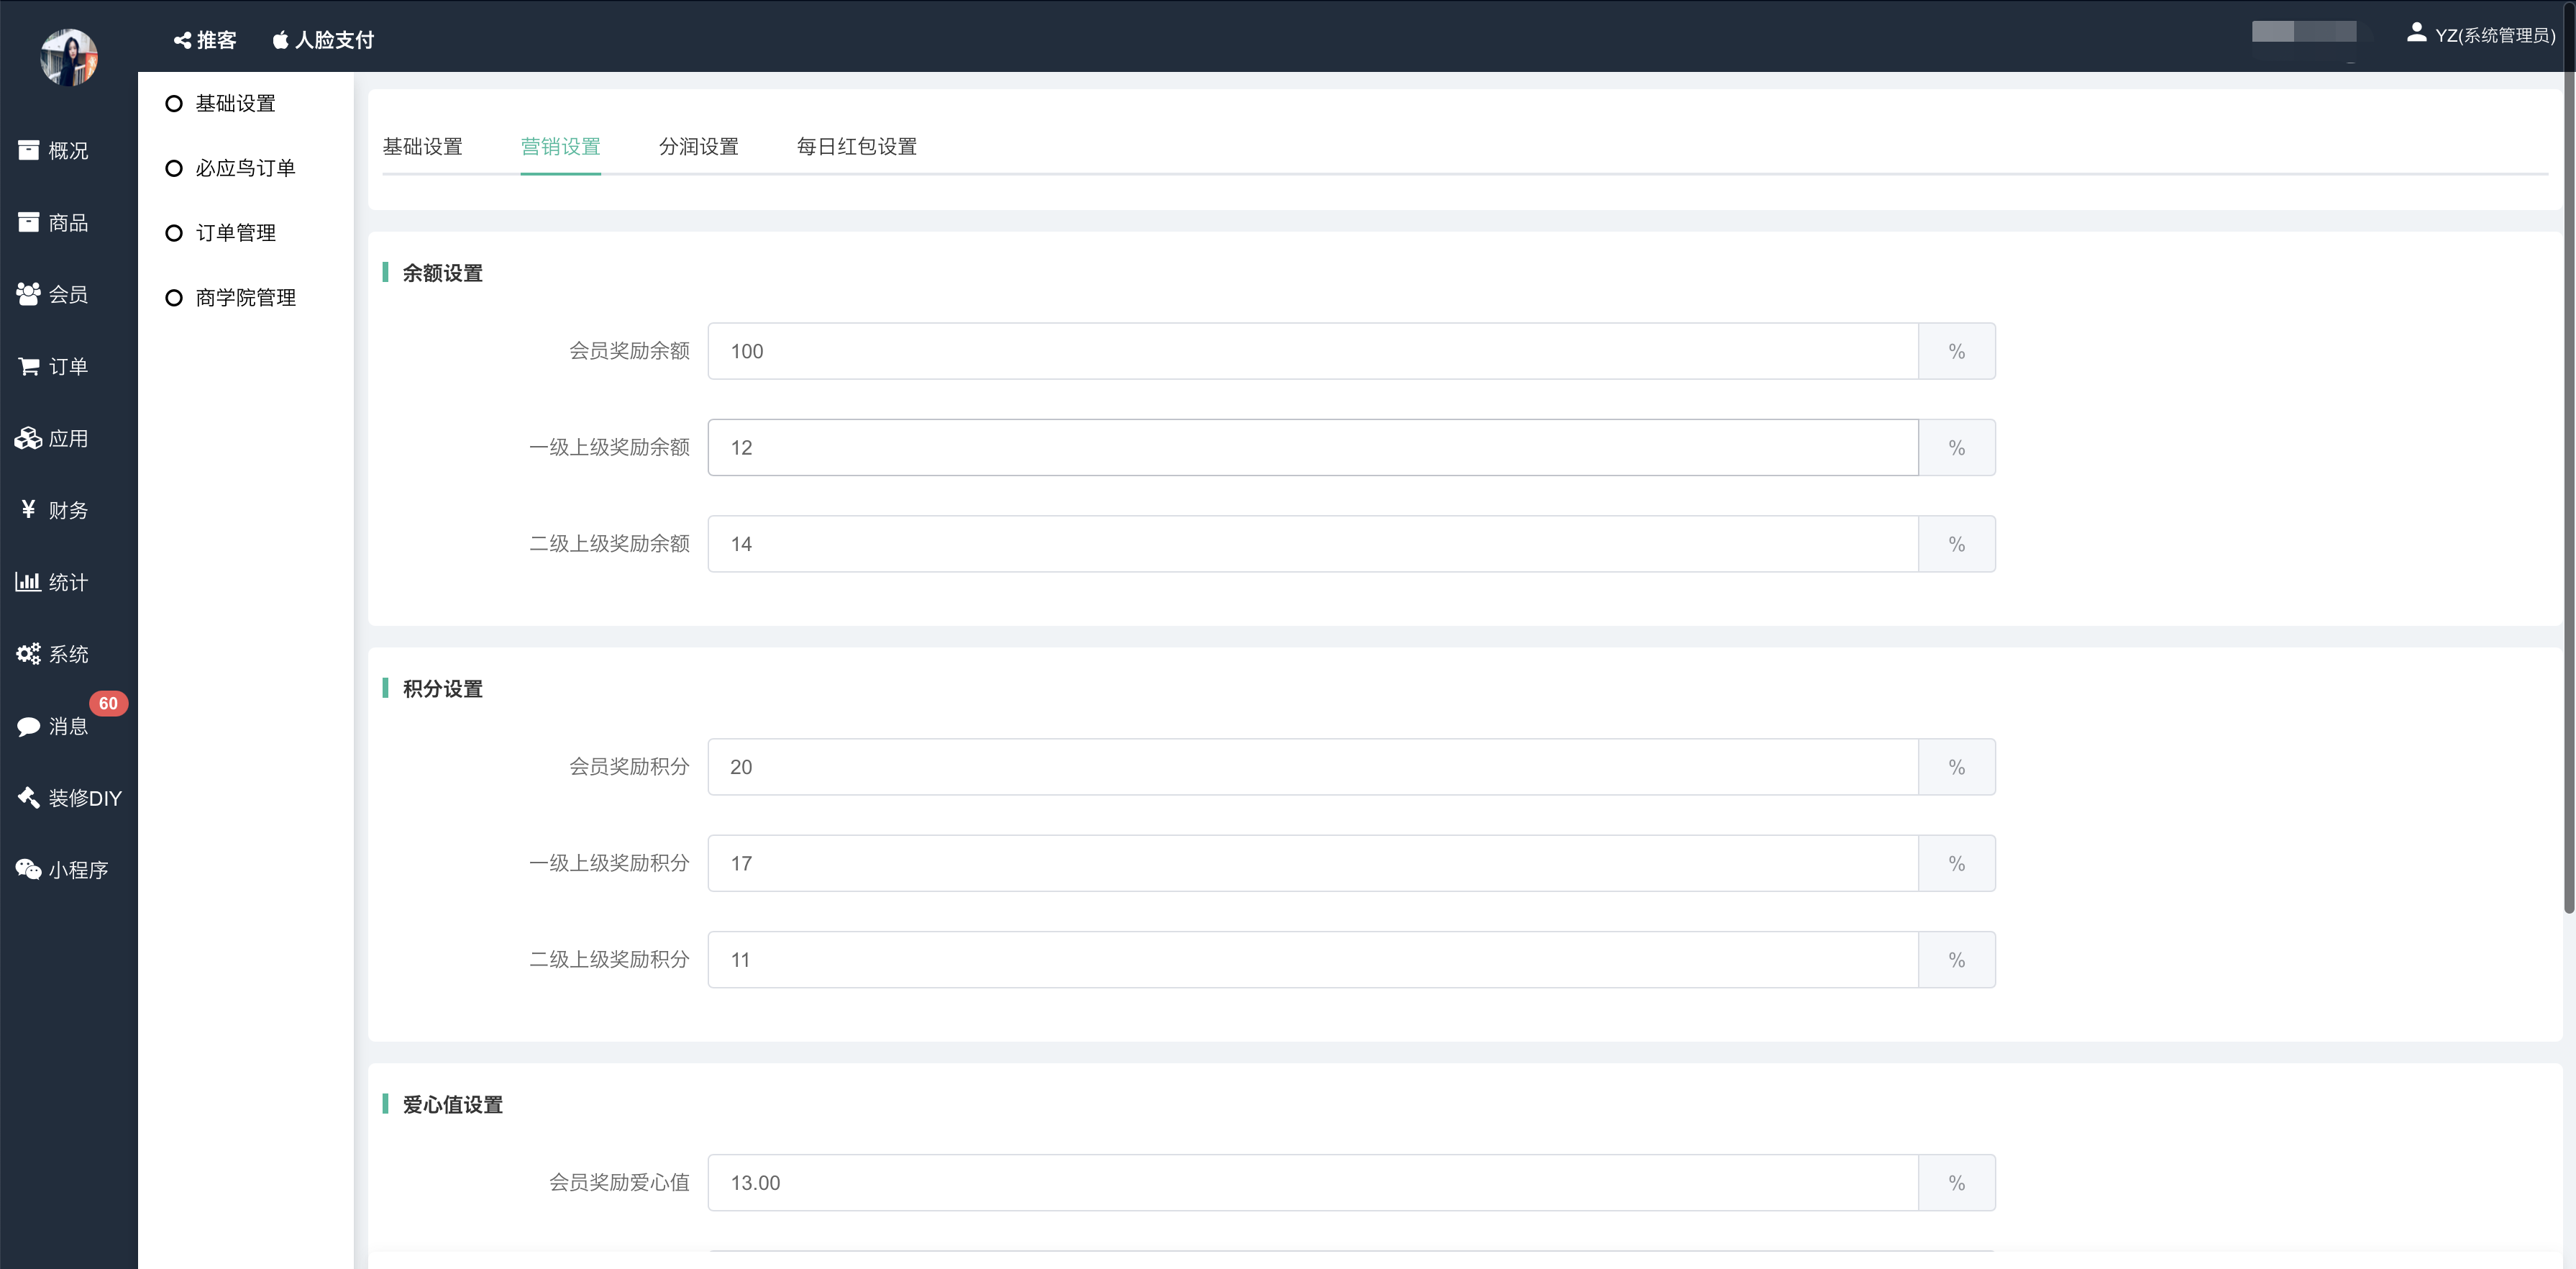Open the 会员 members group icon
The image size is (2576, 1269).
(29, 294)
